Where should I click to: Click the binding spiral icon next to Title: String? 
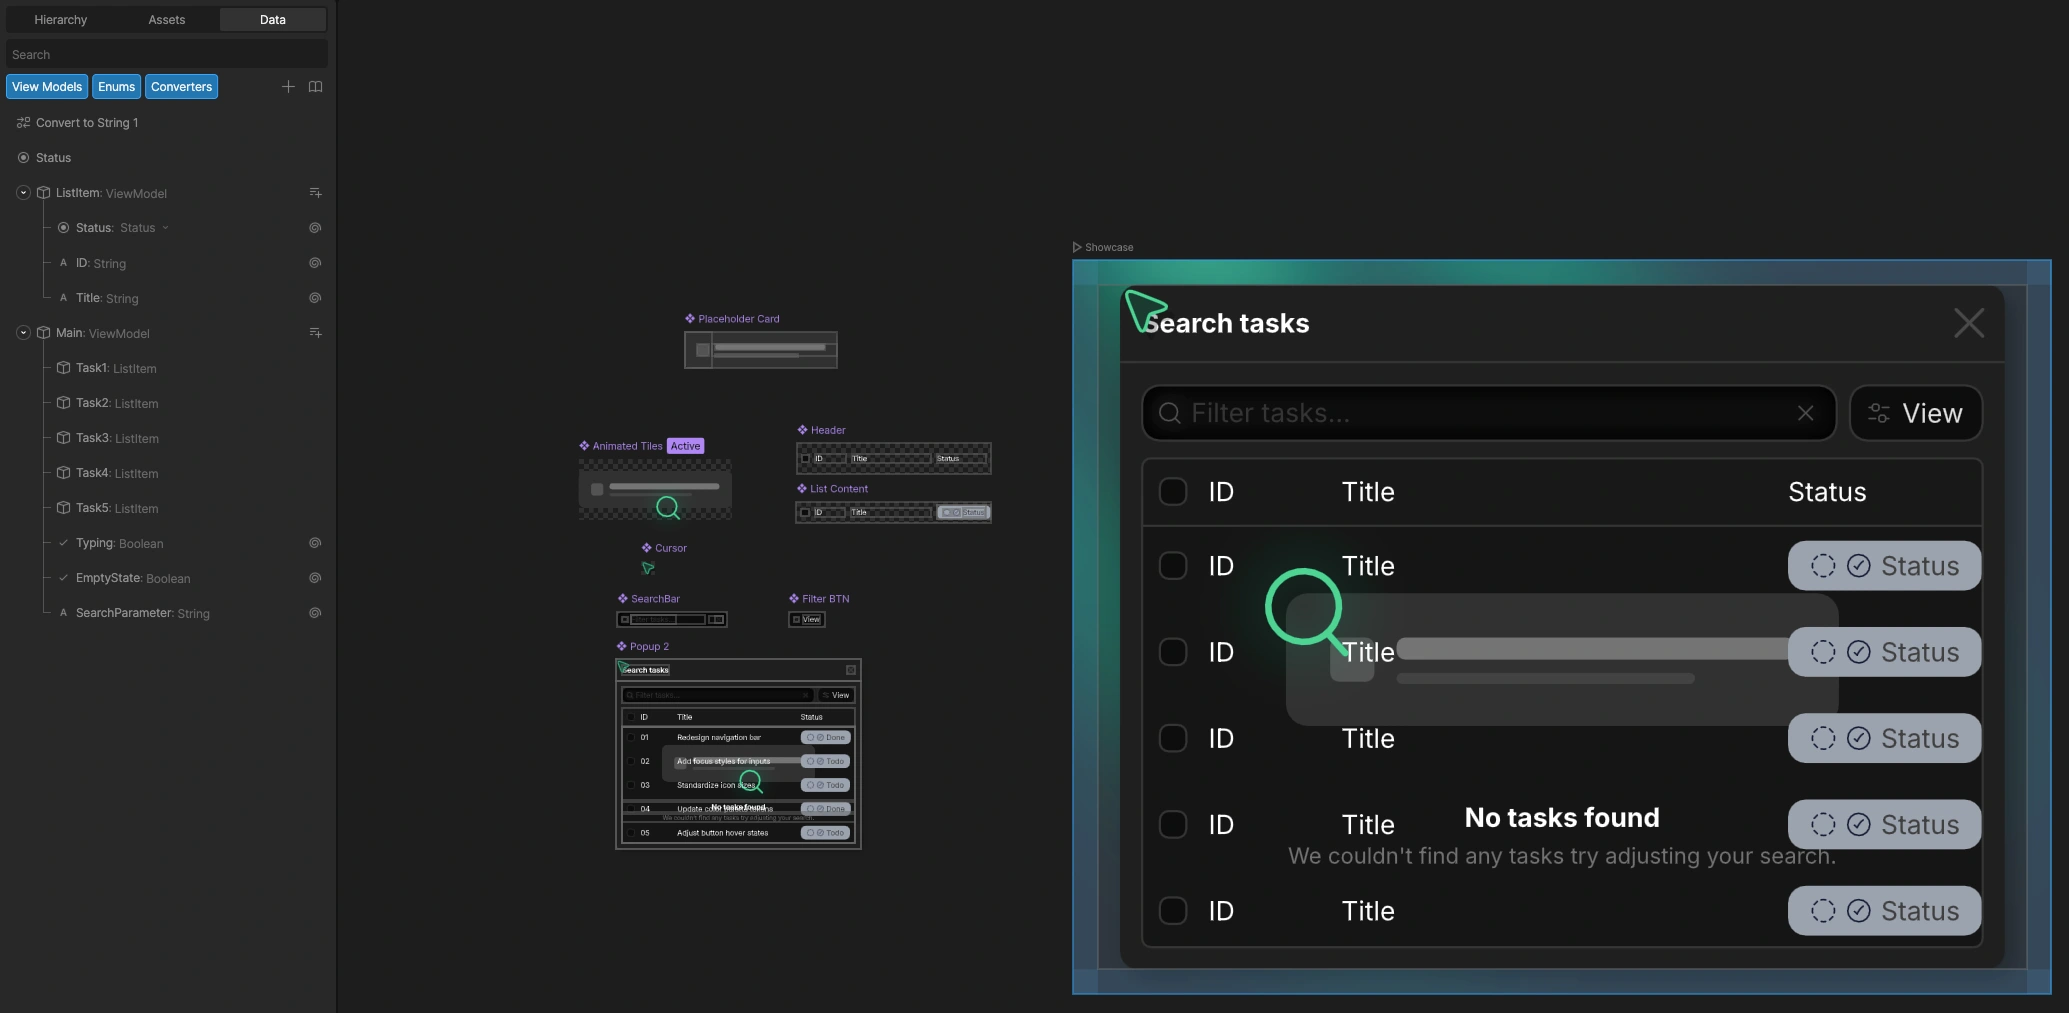(x=314, y=298)
